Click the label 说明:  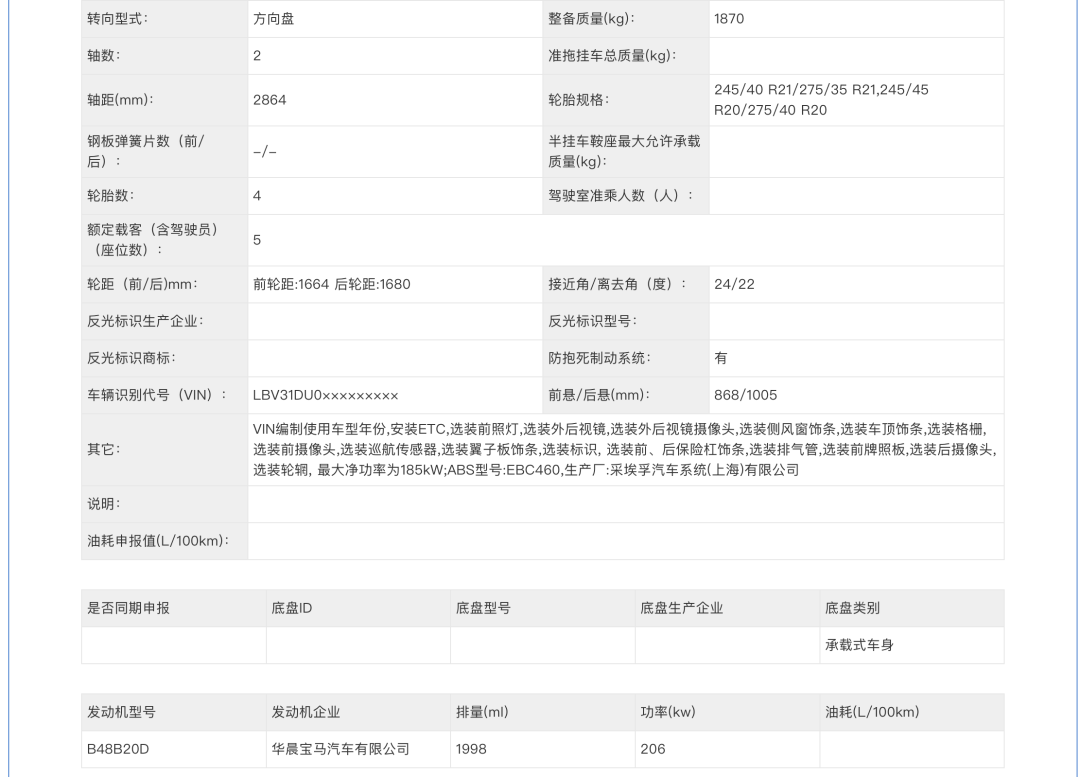104,504
